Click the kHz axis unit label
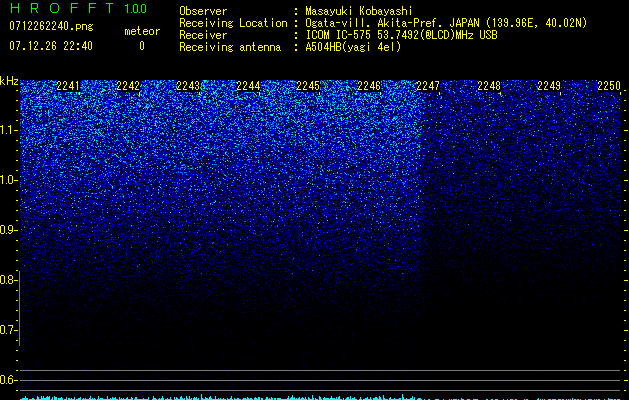Screen dimensions: 629x400 pos(9,81)
